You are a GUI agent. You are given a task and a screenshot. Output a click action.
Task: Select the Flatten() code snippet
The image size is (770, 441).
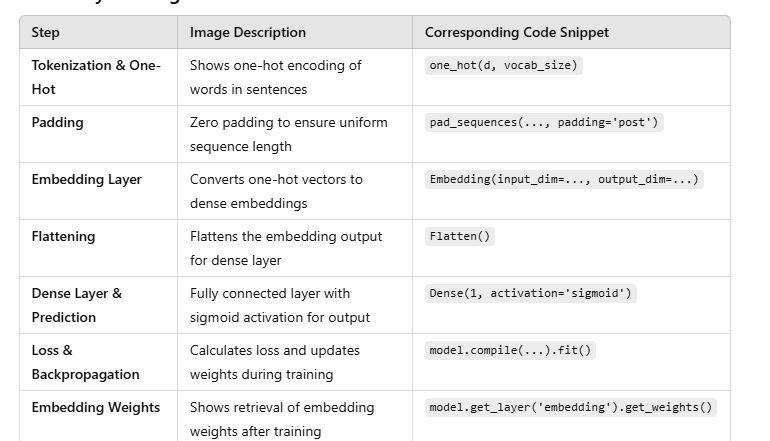(460, 236)
